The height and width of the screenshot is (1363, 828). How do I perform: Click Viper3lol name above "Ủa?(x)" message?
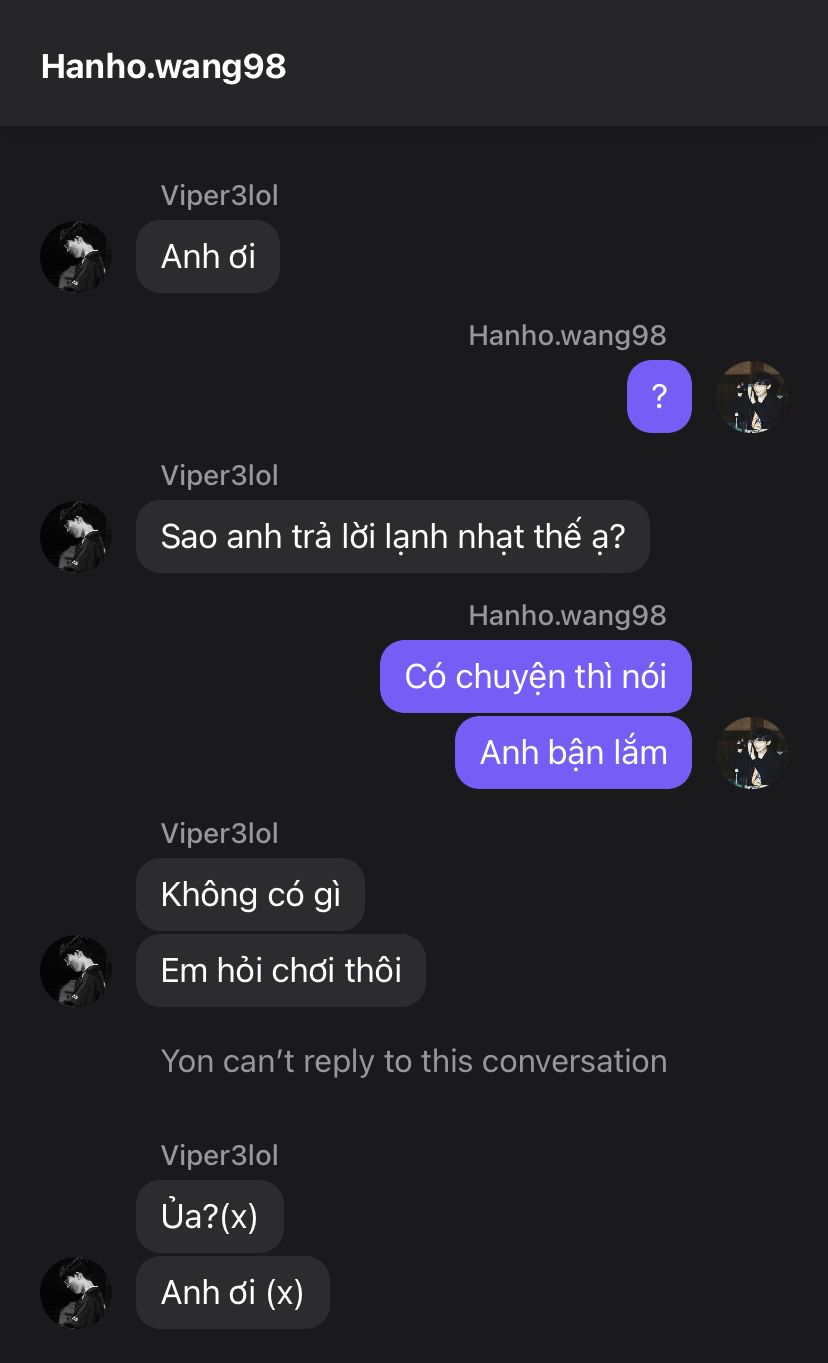219,1156
